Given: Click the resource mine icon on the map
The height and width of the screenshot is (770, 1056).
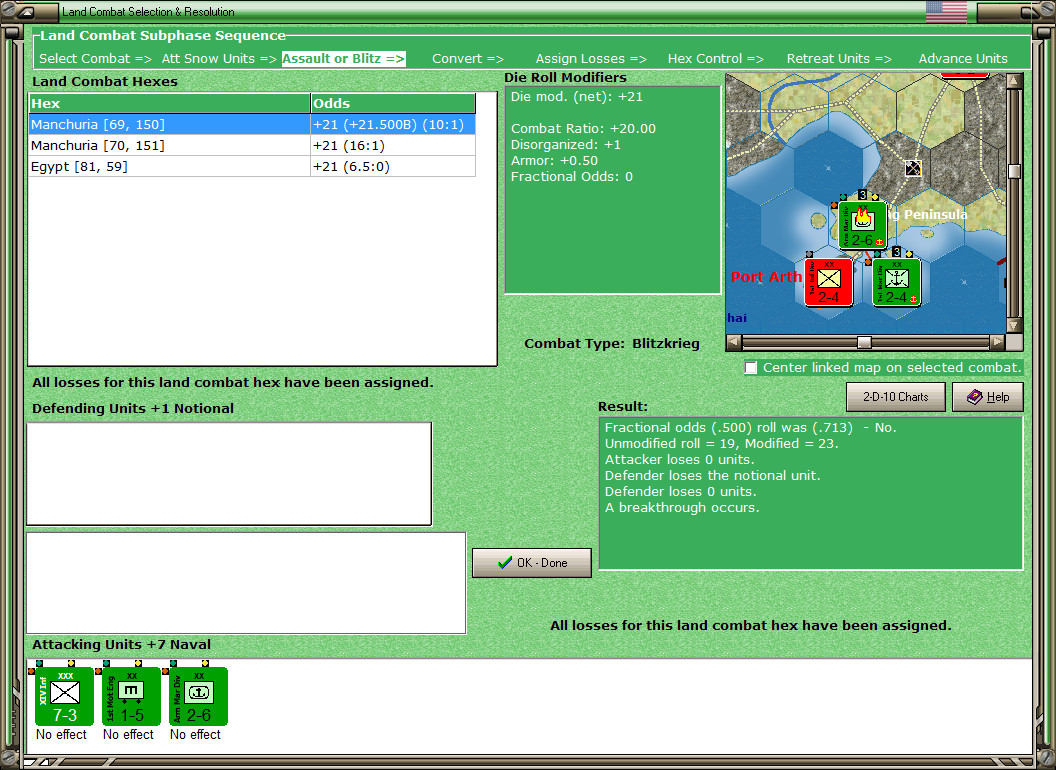Looking at the screenshot, I should 913,168.
